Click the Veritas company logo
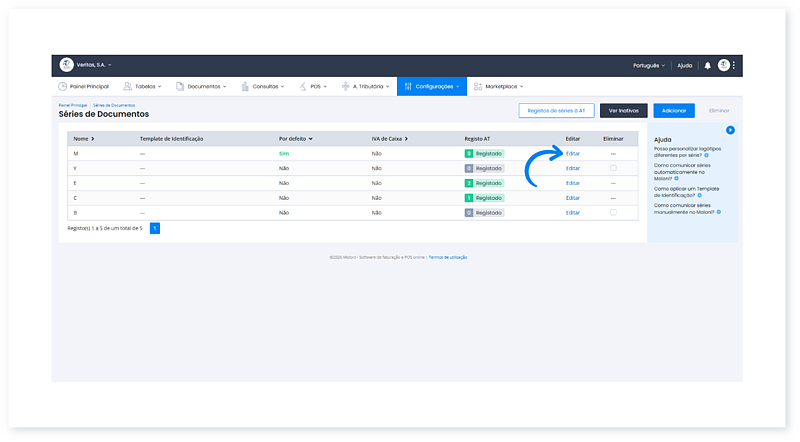 pos(67,65)
